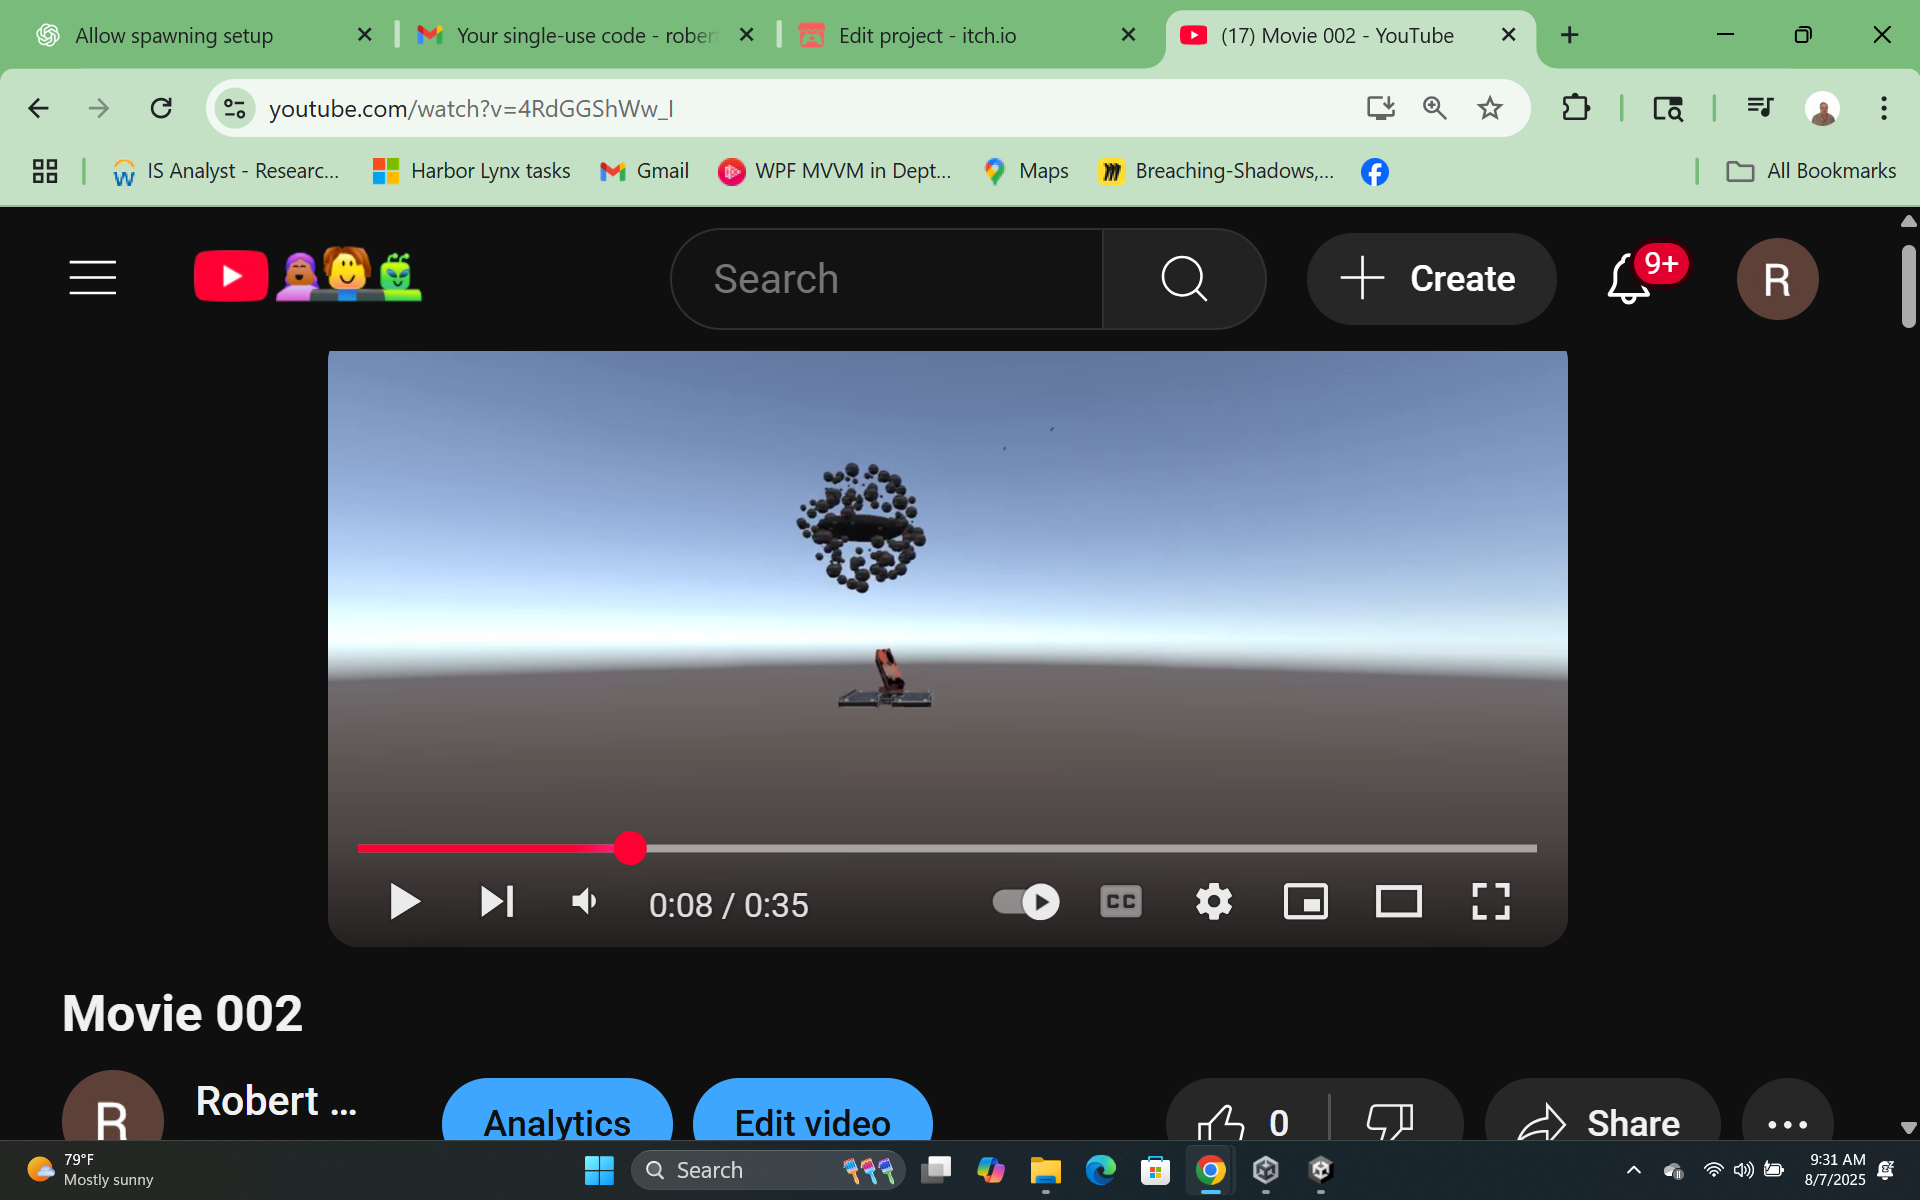Enable miniplayer mode
The width and height of the screenshot is (1920, 1200).
(1305, 902)
